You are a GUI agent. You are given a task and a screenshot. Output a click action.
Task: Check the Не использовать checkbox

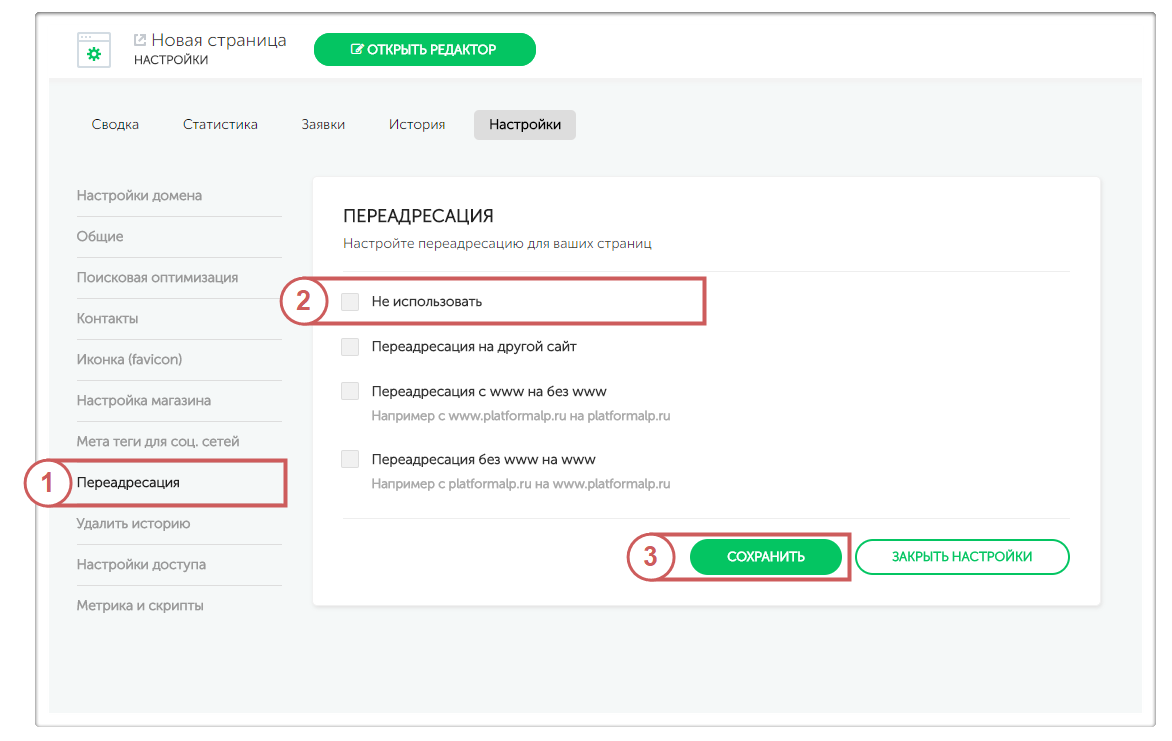pos(350,301)
